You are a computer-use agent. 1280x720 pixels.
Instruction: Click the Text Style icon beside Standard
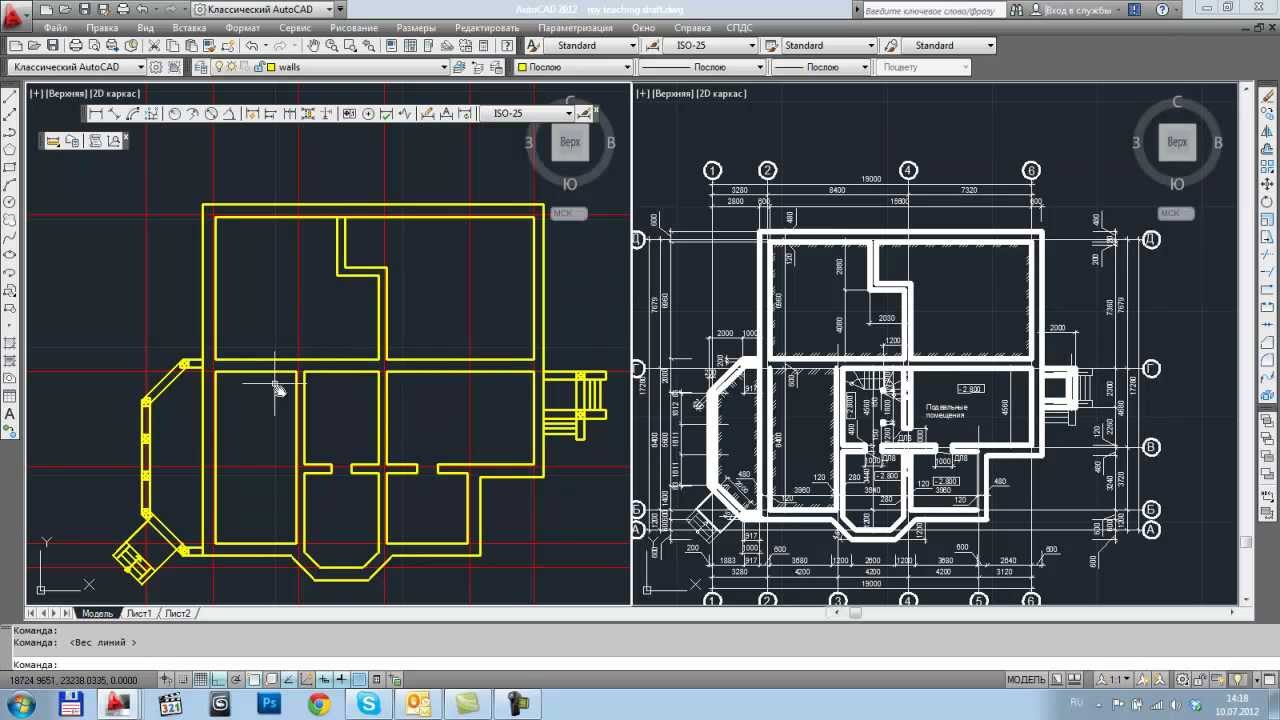[x=532, y=45]
